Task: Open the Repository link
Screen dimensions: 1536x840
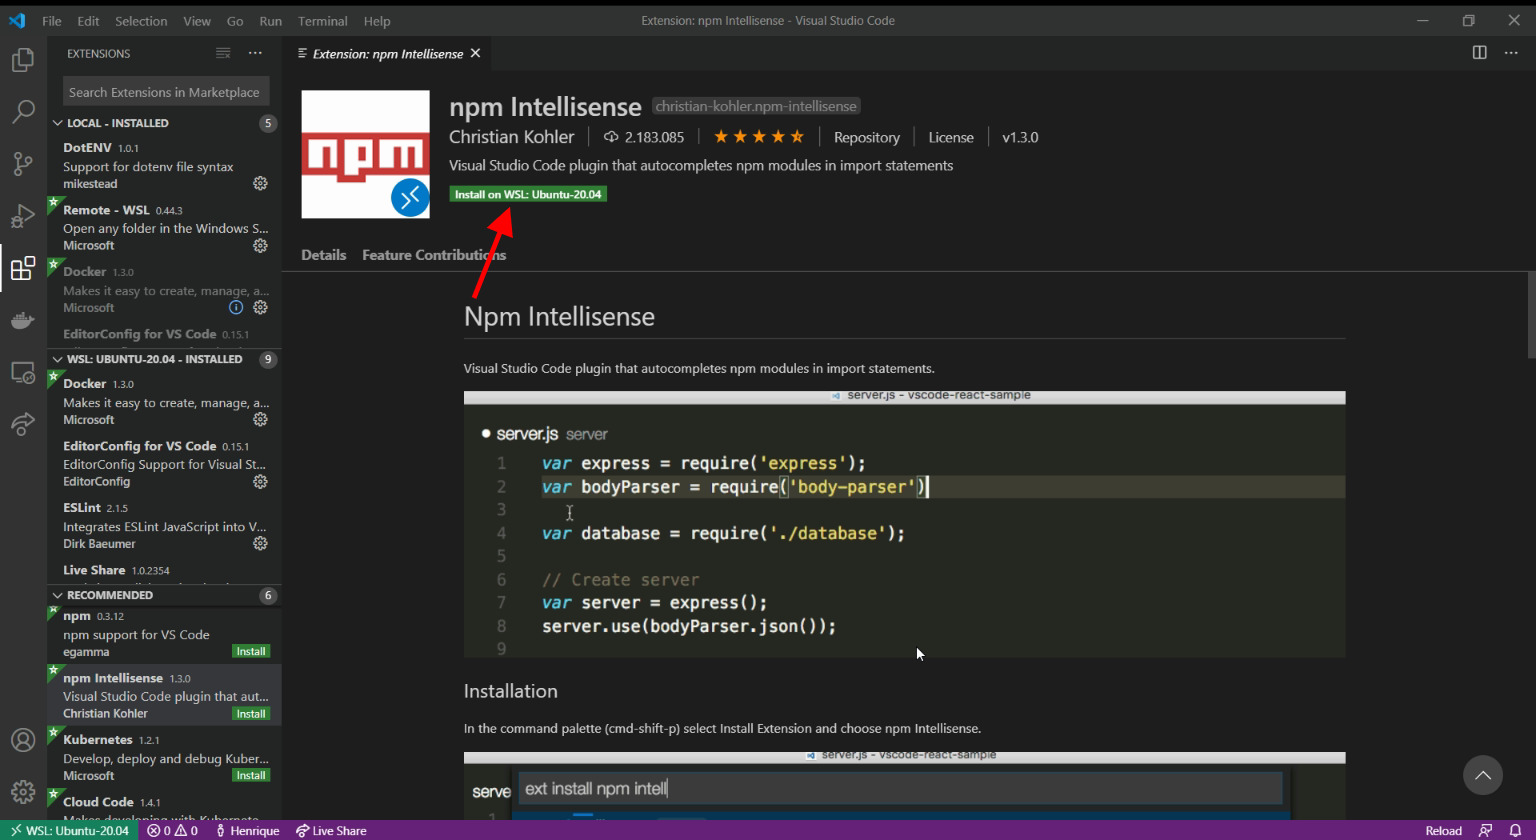Action: point(867,137)
